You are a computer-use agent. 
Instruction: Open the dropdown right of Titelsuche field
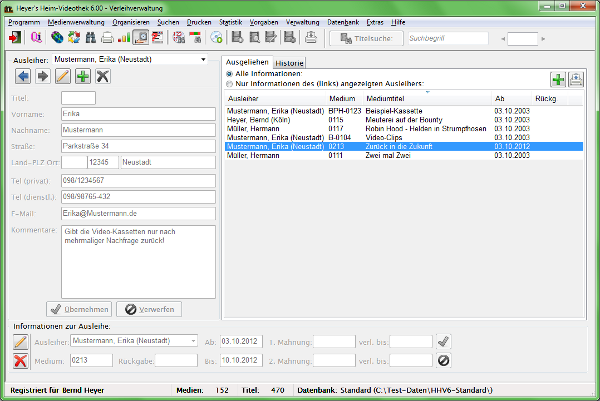click(x=496, y=38)
